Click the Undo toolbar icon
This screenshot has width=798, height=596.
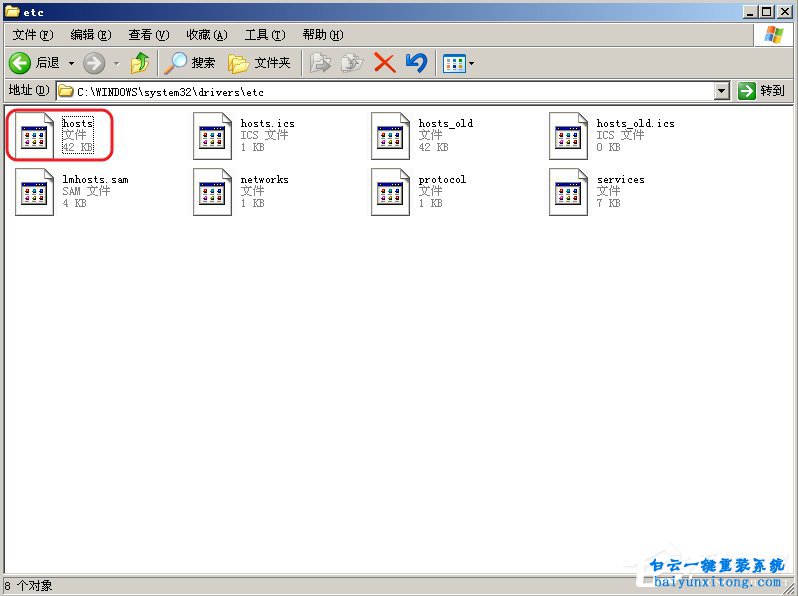(x=416, y=63)
